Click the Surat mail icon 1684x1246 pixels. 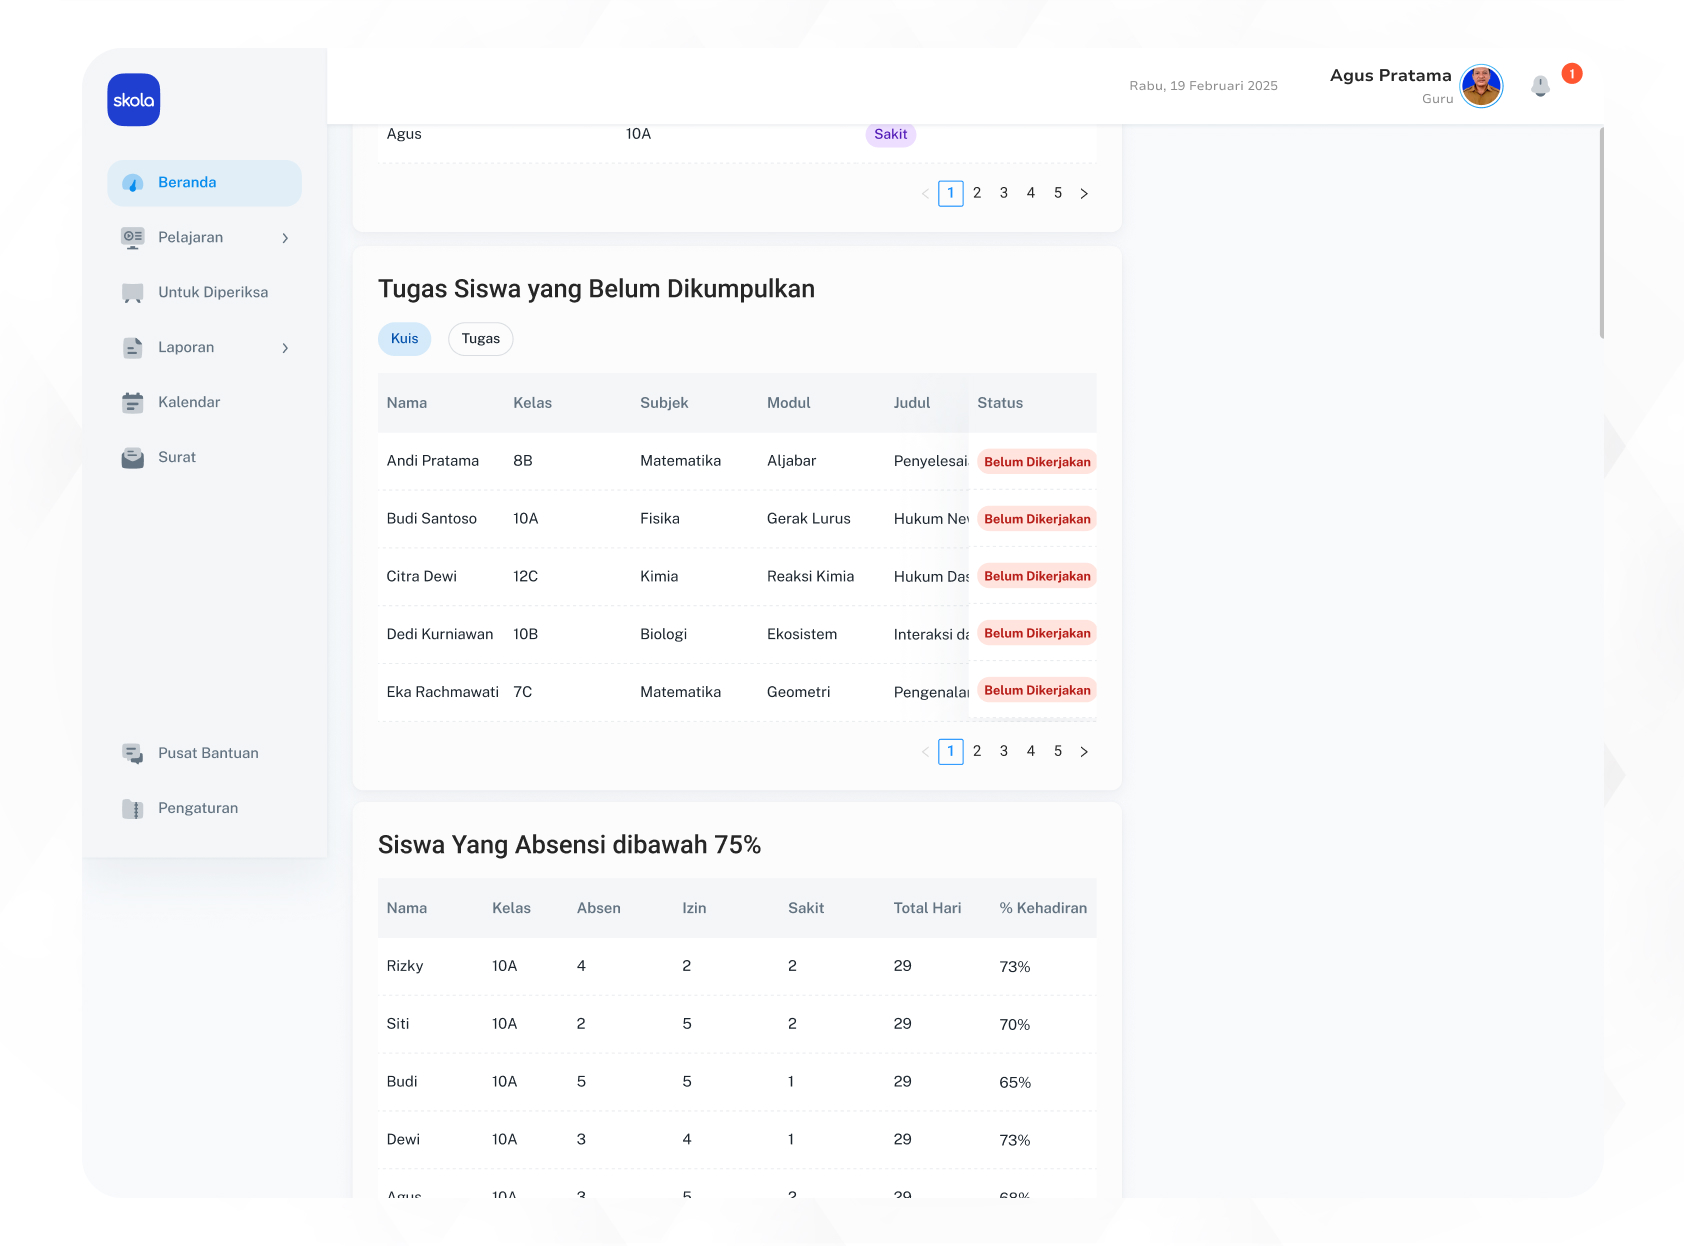(x=132, y=458)
